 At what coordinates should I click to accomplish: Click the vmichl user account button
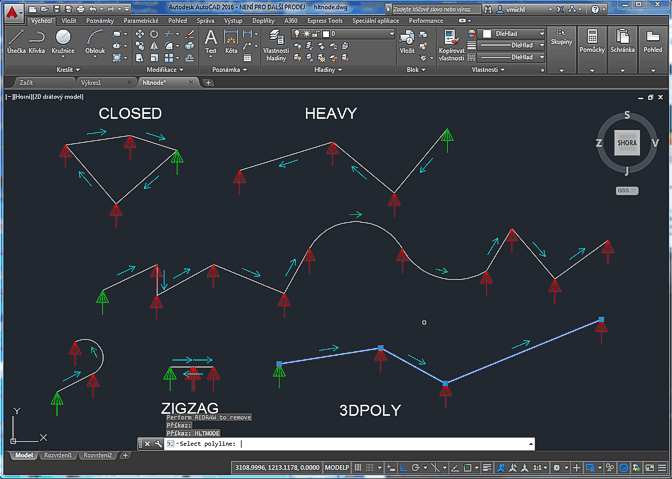pyautogui.click(x=524, y=9)
